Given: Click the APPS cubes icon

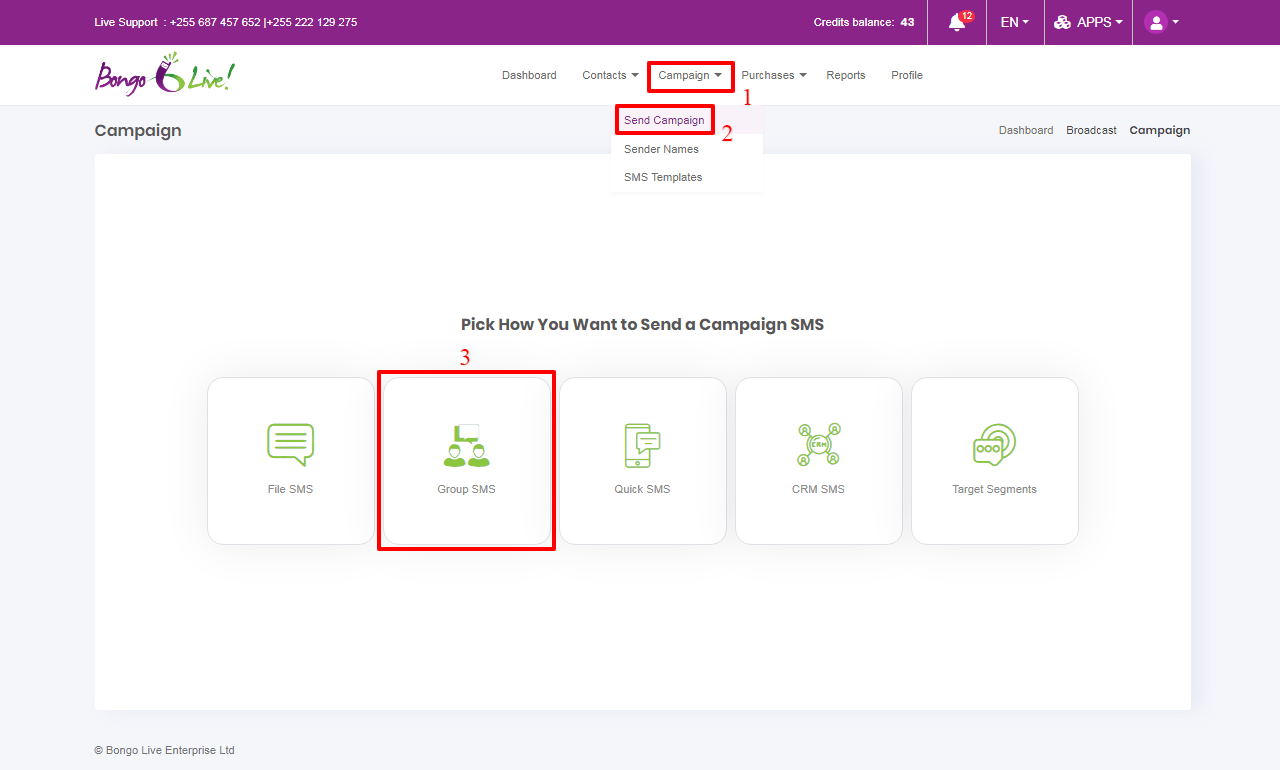Looking at the screenshot, I should [x=1062, y=22].
